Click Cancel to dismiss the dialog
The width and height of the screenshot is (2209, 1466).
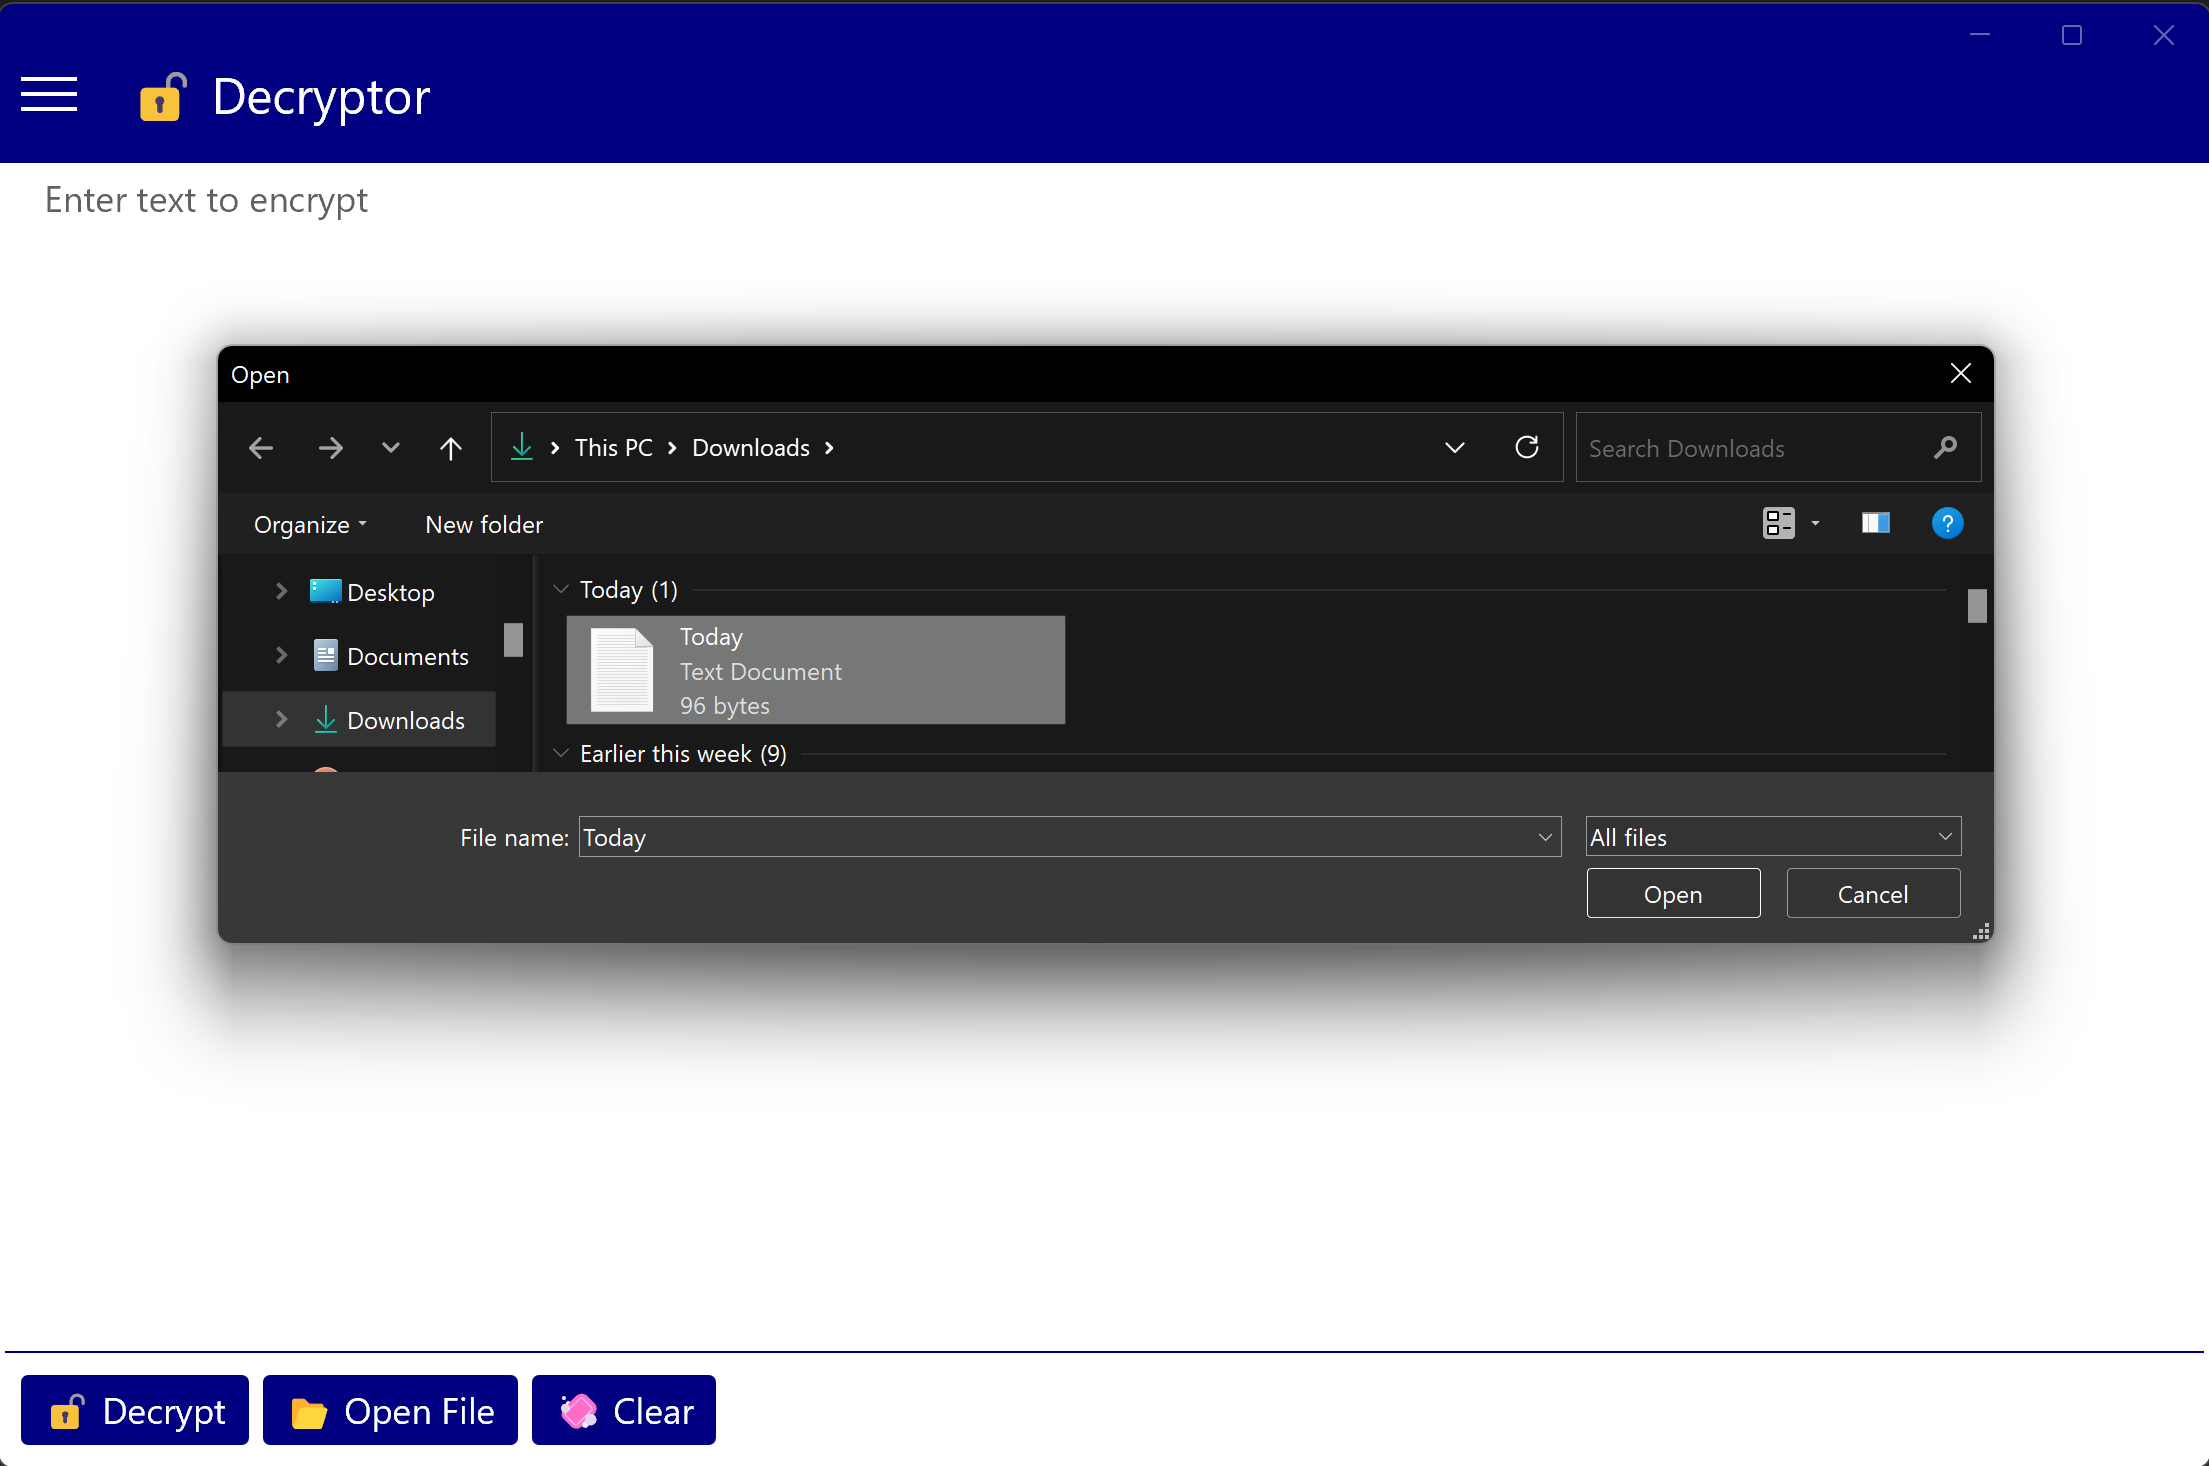[x=1872, y=893]
